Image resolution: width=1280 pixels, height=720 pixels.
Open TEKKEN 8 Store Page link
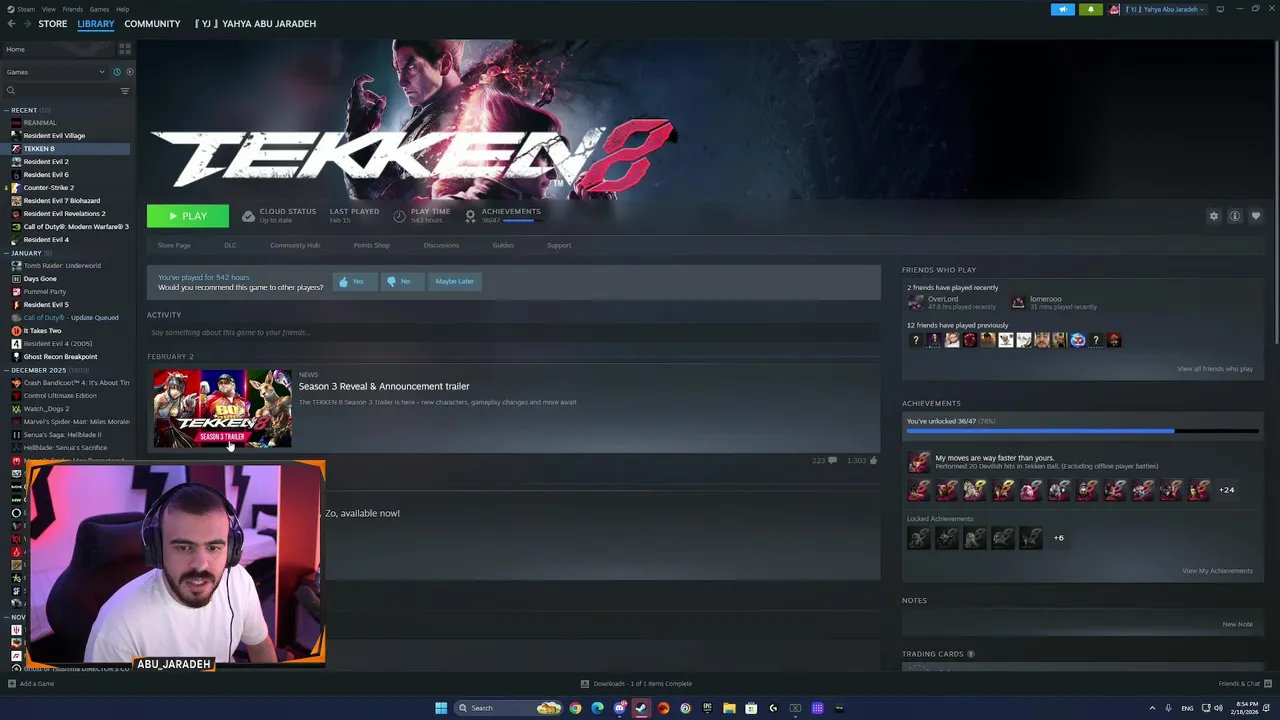pos(174,245)
